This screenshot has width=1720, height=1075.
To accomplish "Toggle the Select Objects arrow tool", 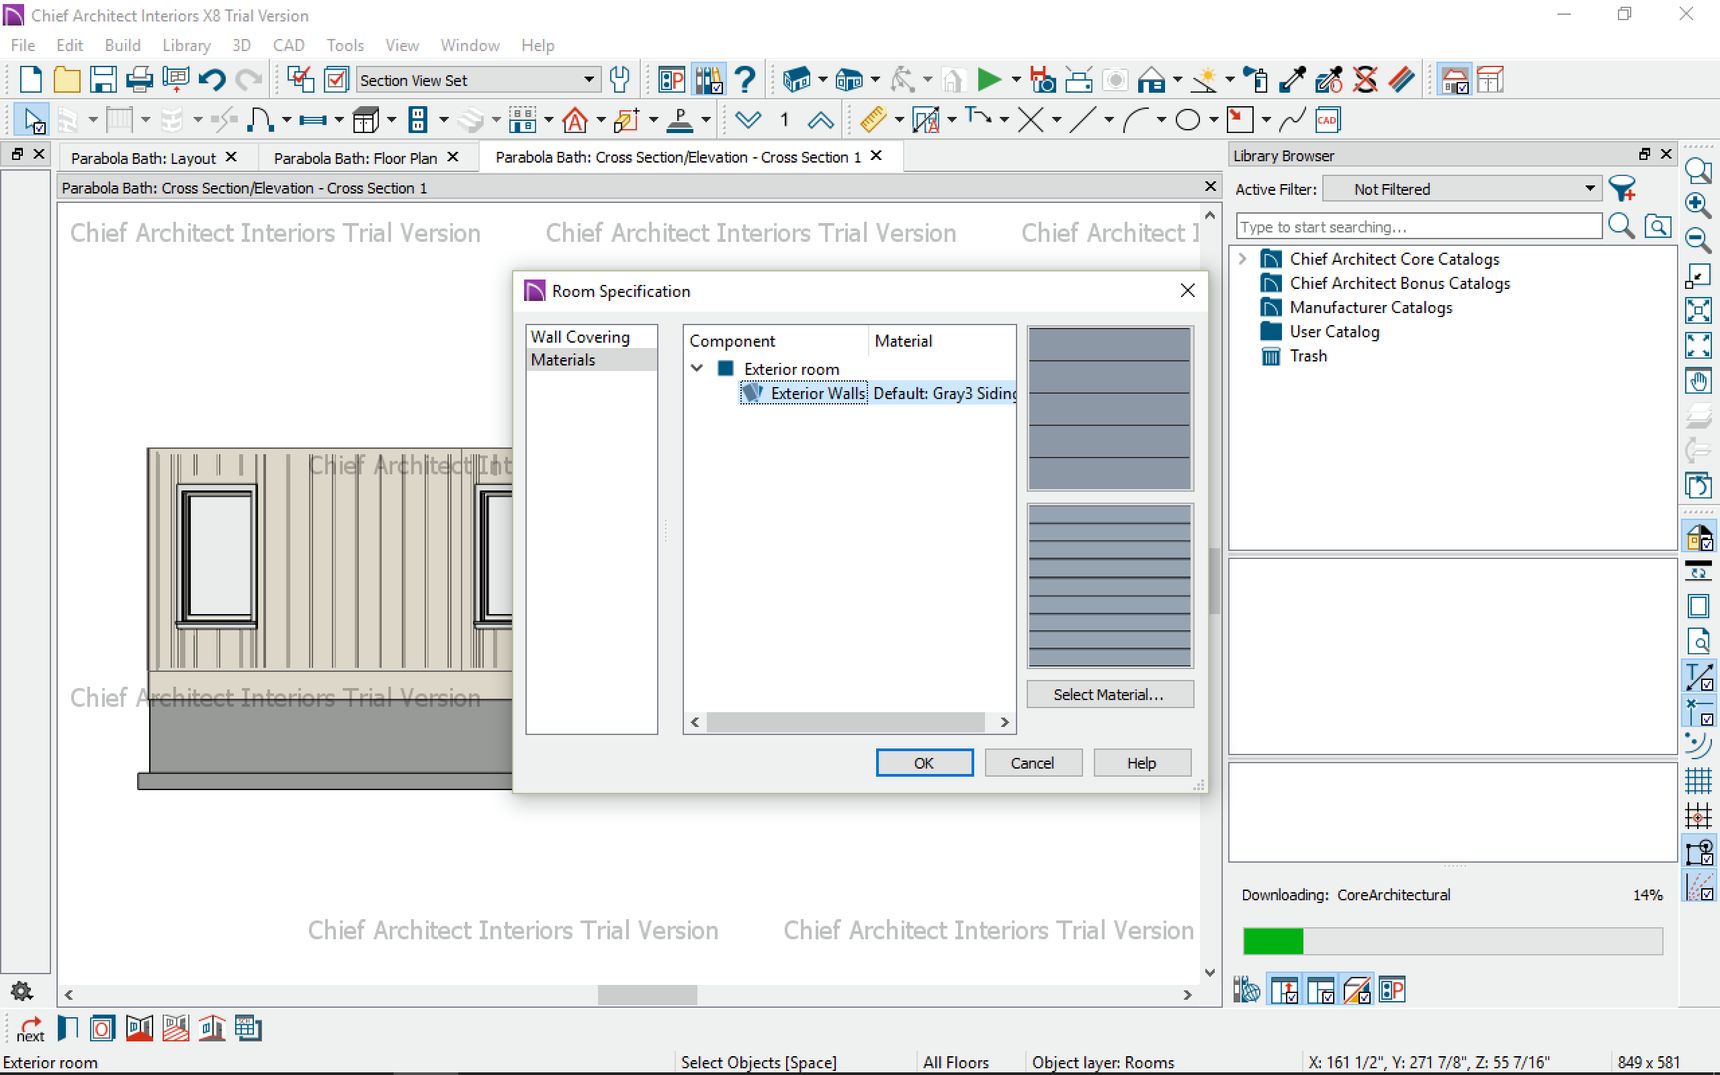I will coord(34,121).
